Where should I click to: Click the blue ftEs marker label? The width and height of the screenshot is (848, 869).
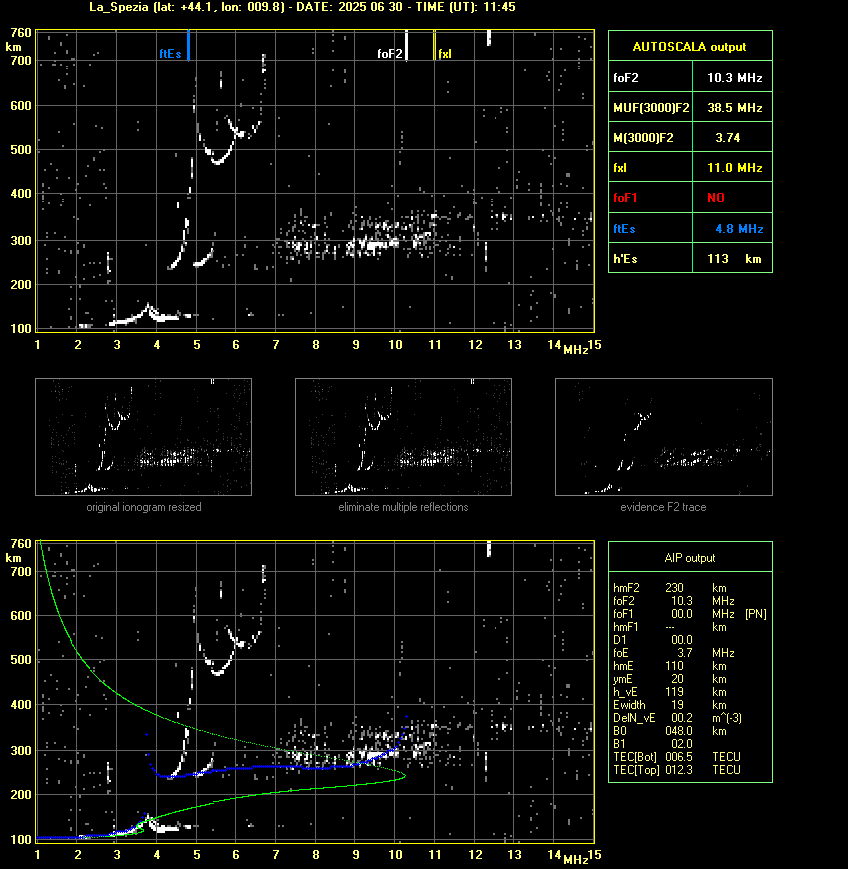point(170,54)
